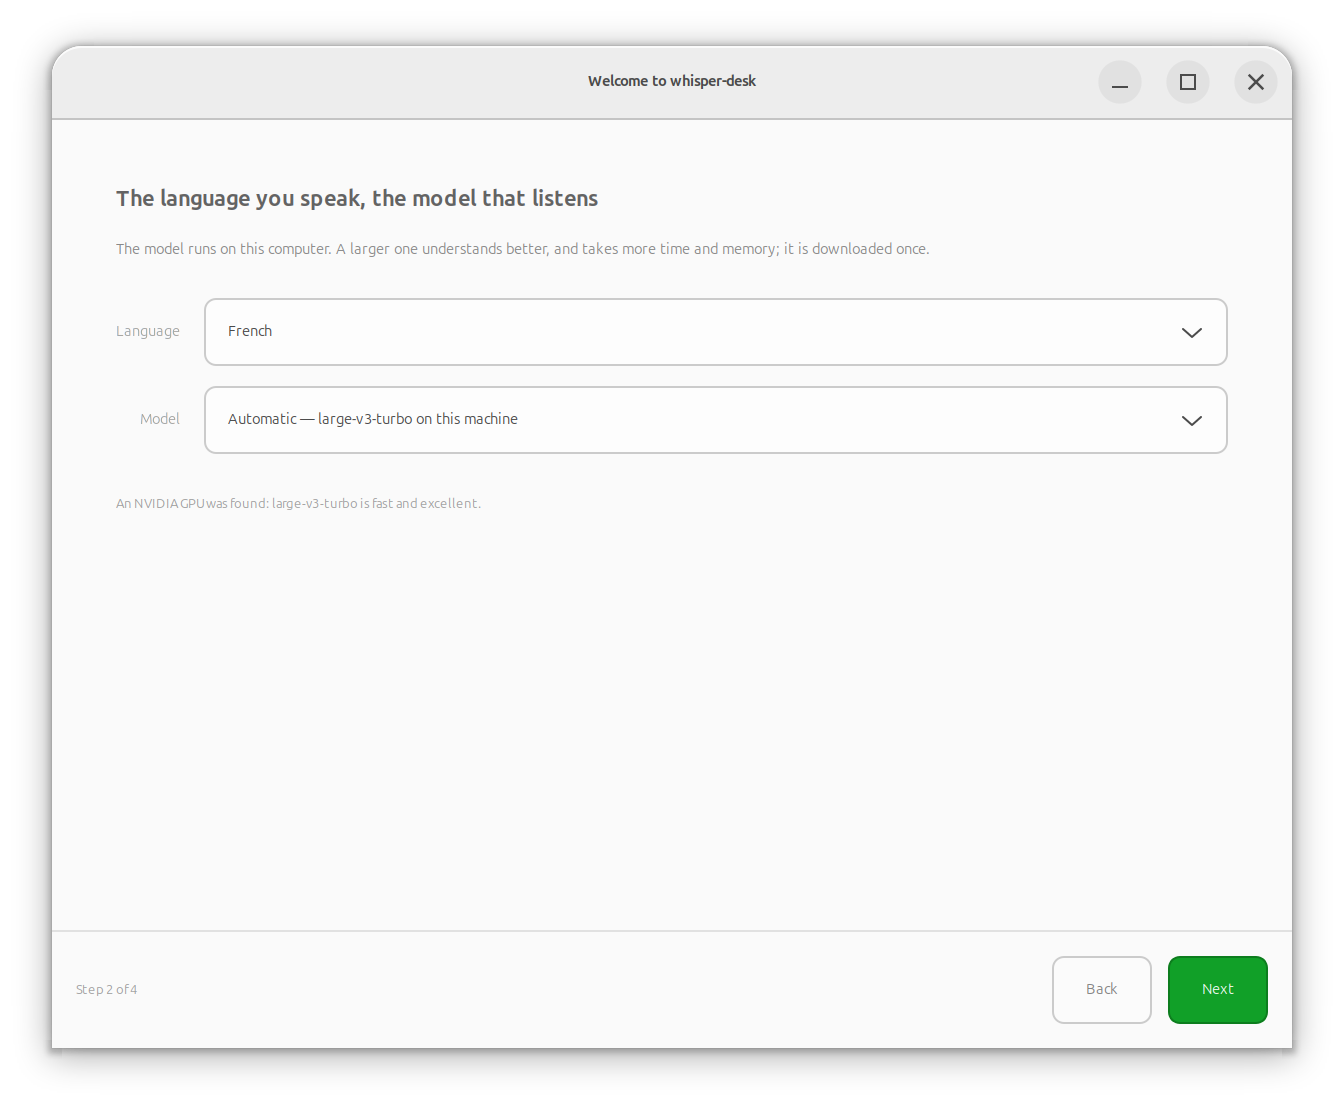Click the NVIDIA GPU was found hint text
The image size is (1344, 1106).
(298, 504)
